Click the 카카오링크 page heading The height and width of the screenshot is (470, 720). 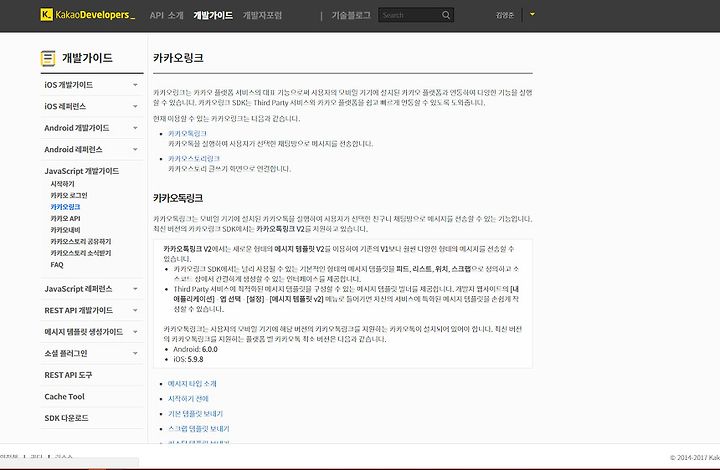(x=178, y=58)
